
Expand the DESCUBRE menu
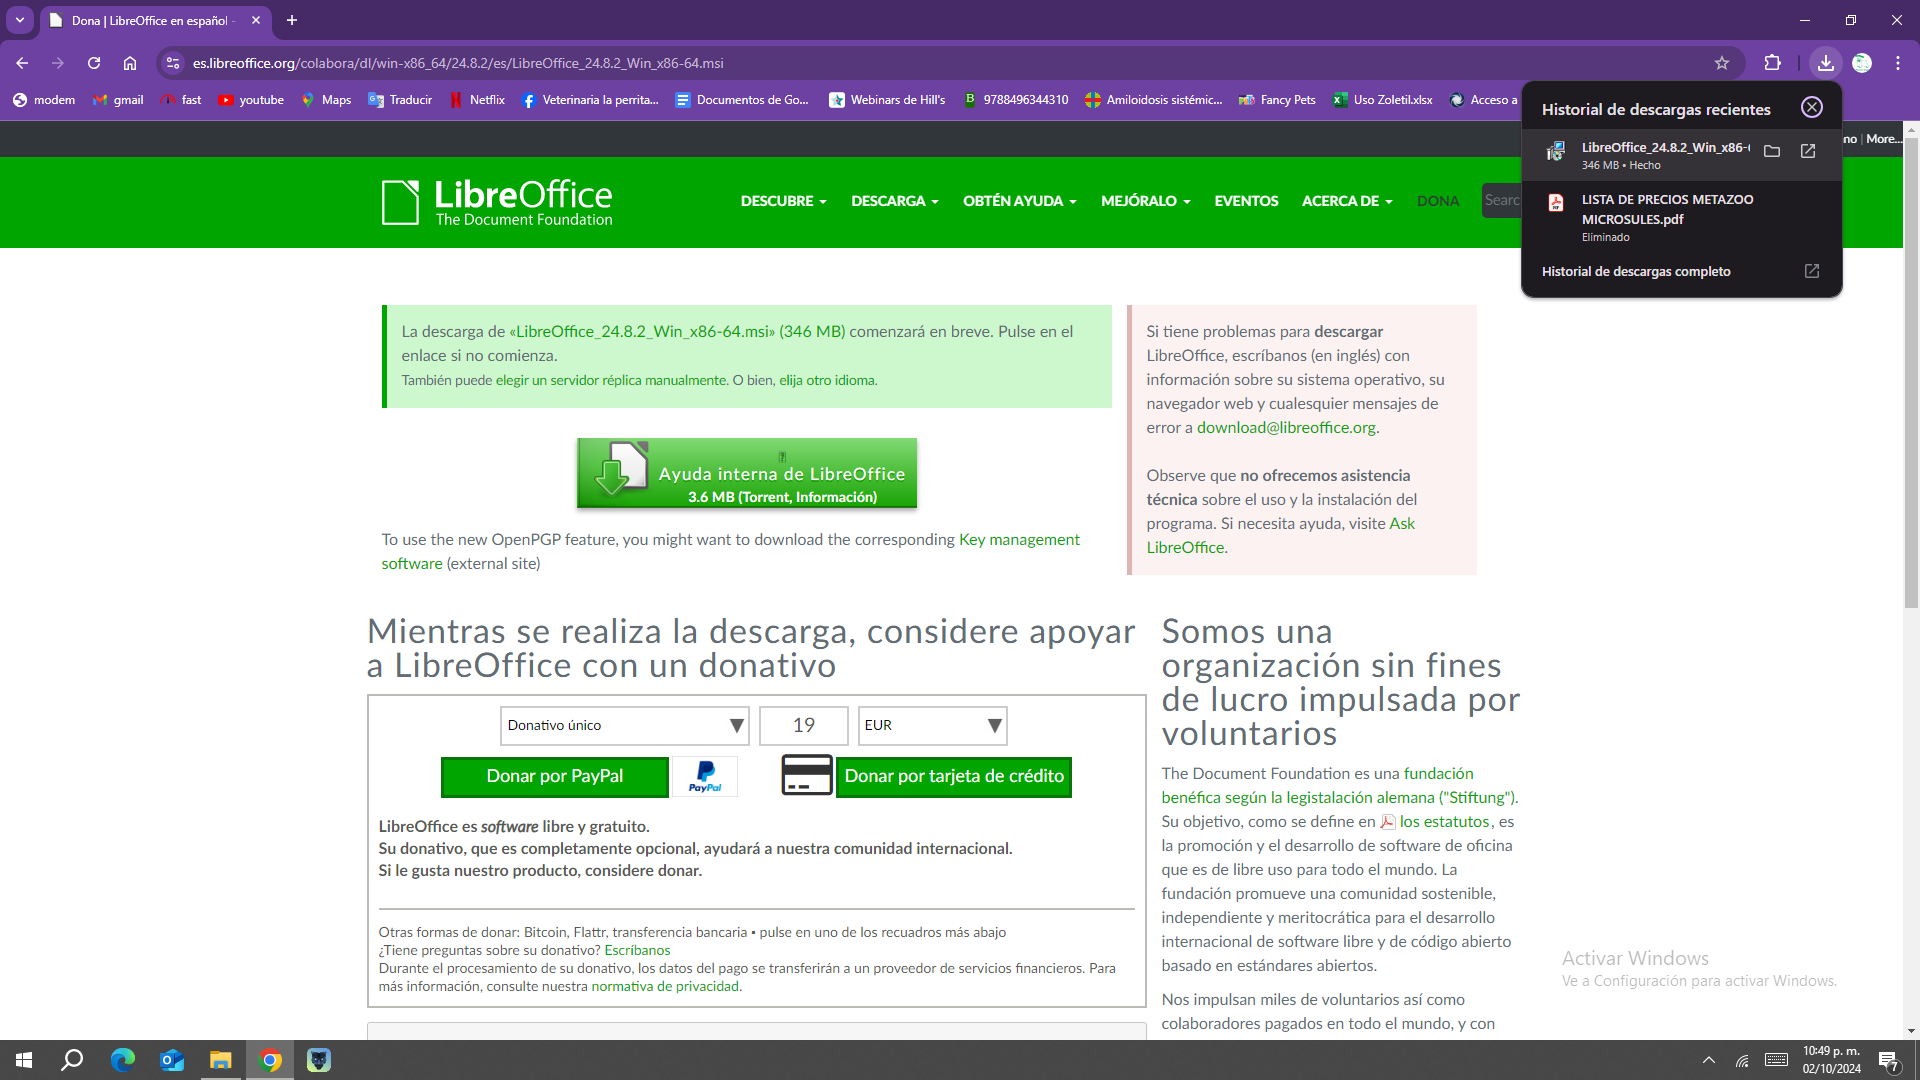(x=783, y=201)
